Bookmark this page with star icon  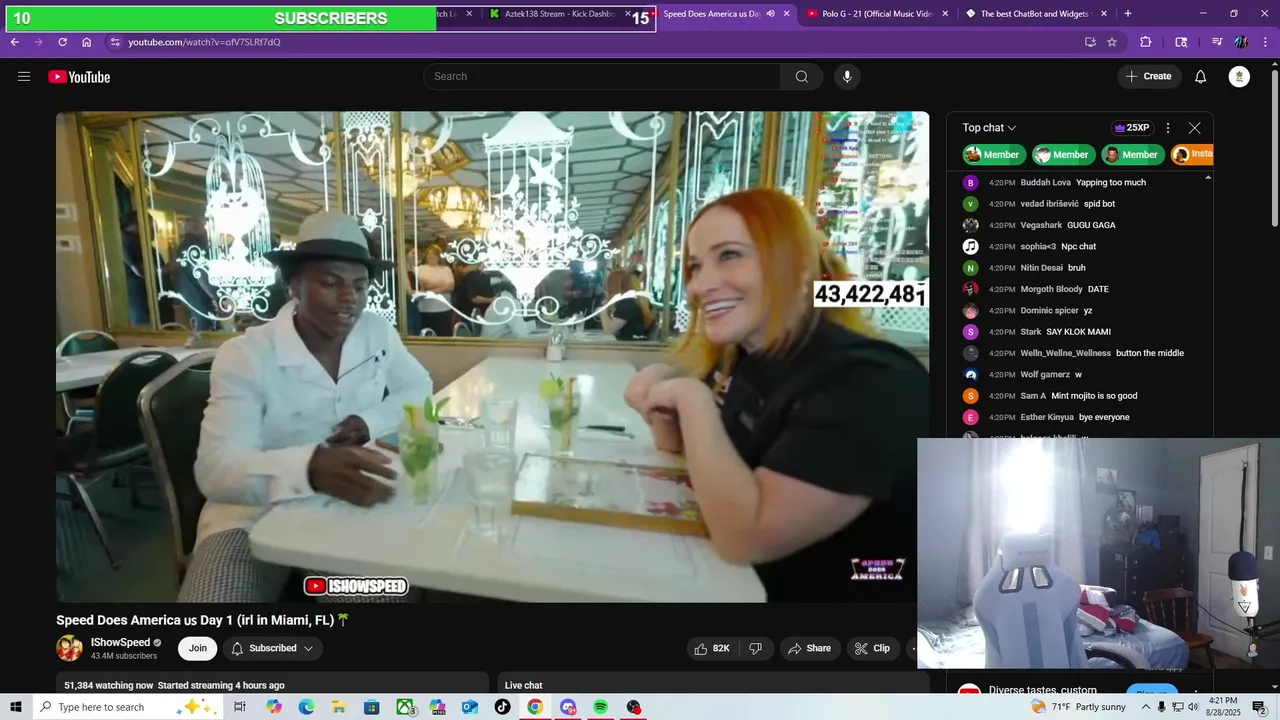pos(1112,42)
